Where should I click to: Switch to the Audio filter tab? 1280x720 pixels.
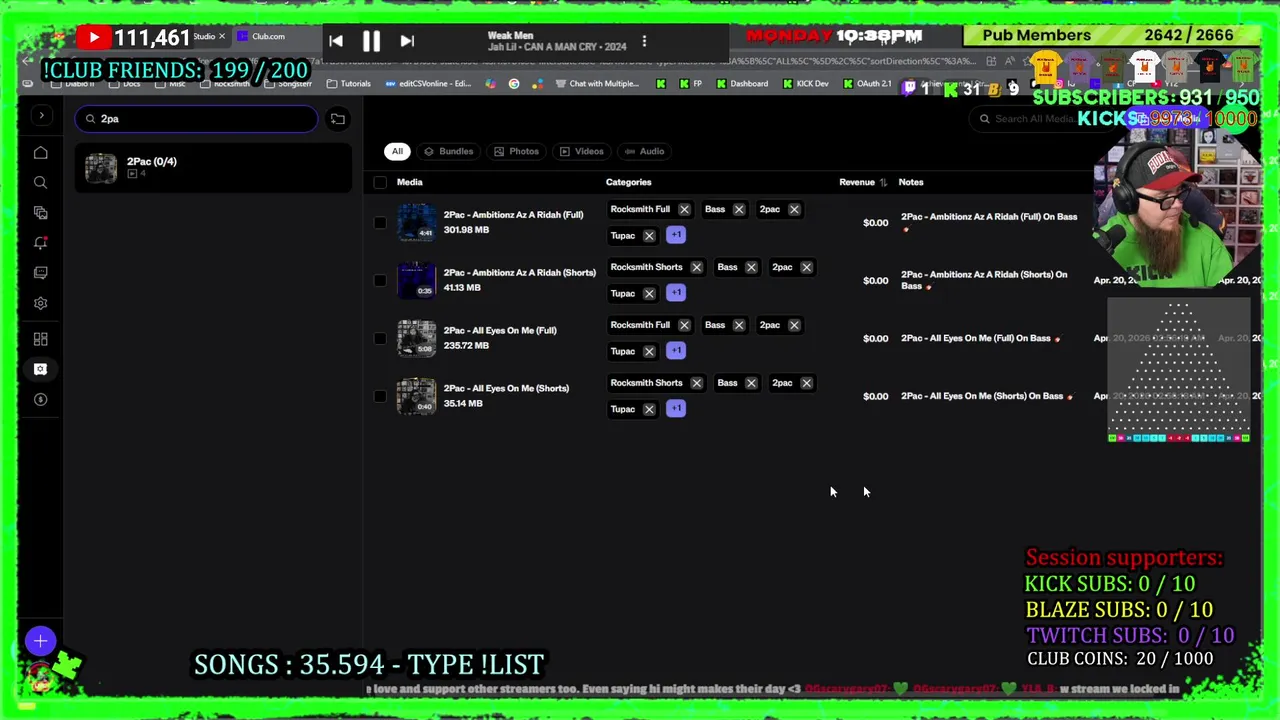pos(644,151)
